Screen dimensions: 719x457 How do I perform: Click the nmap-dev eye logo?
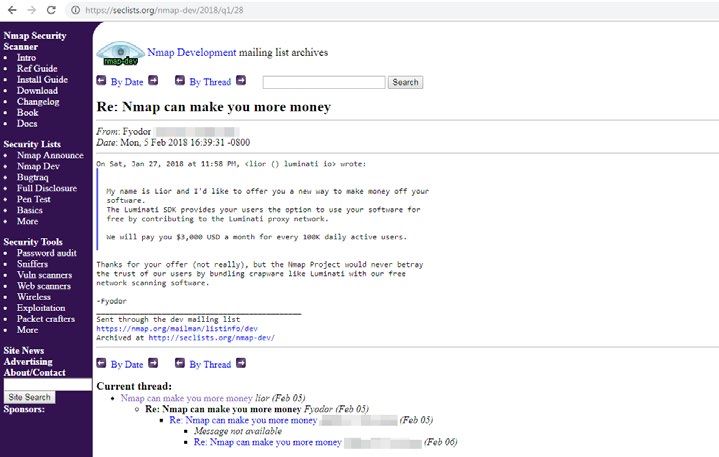click(x=120, y=53)
